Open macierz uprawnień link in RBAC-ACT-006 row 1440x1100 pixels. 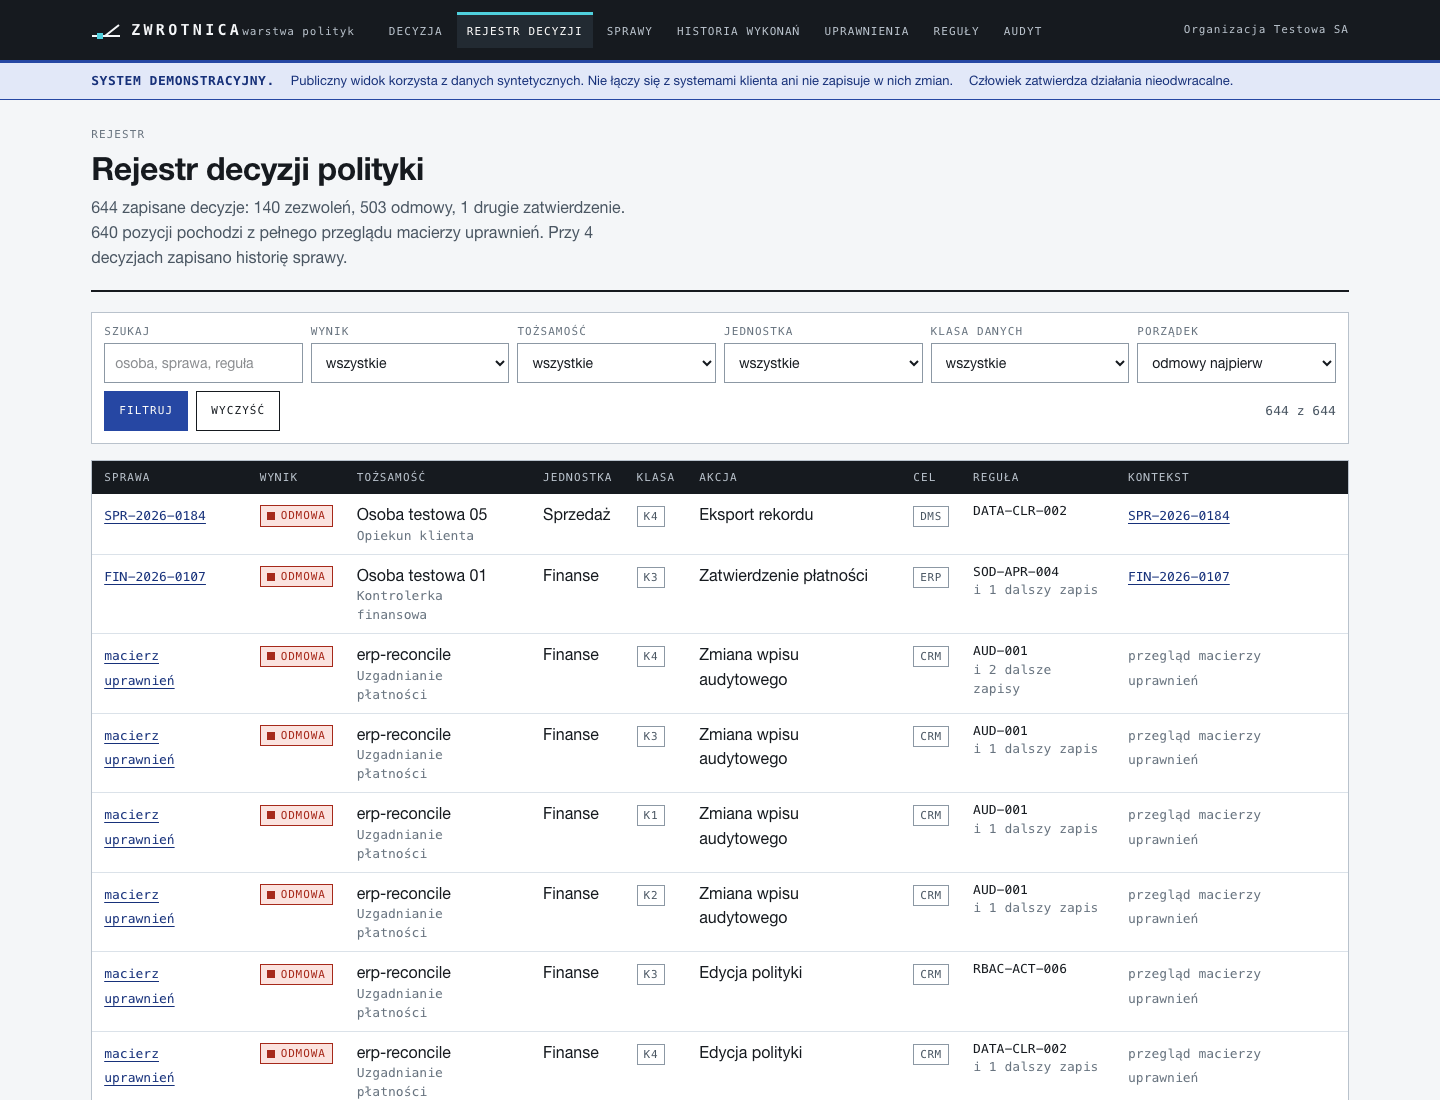(139, 986)
